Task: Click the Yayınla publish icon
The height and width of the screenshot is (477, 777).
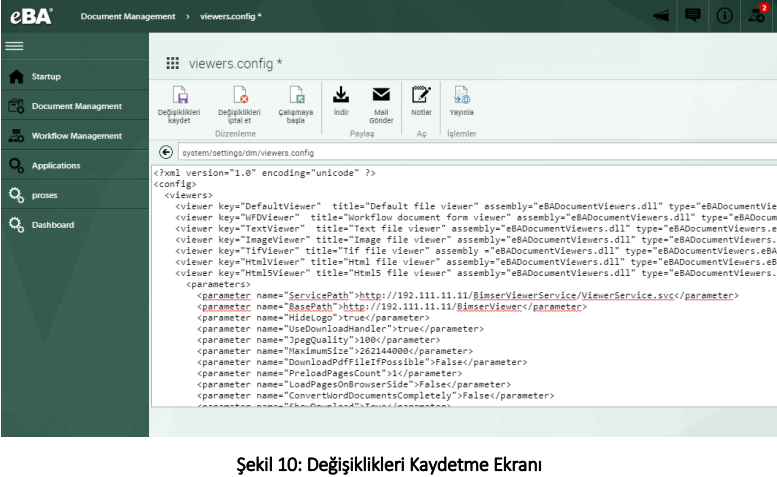Action: pos(461,96)
